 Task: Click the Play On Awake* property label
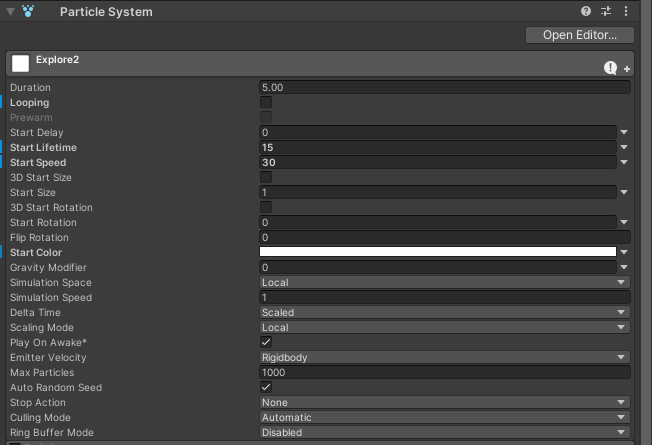tap(48, 342)
